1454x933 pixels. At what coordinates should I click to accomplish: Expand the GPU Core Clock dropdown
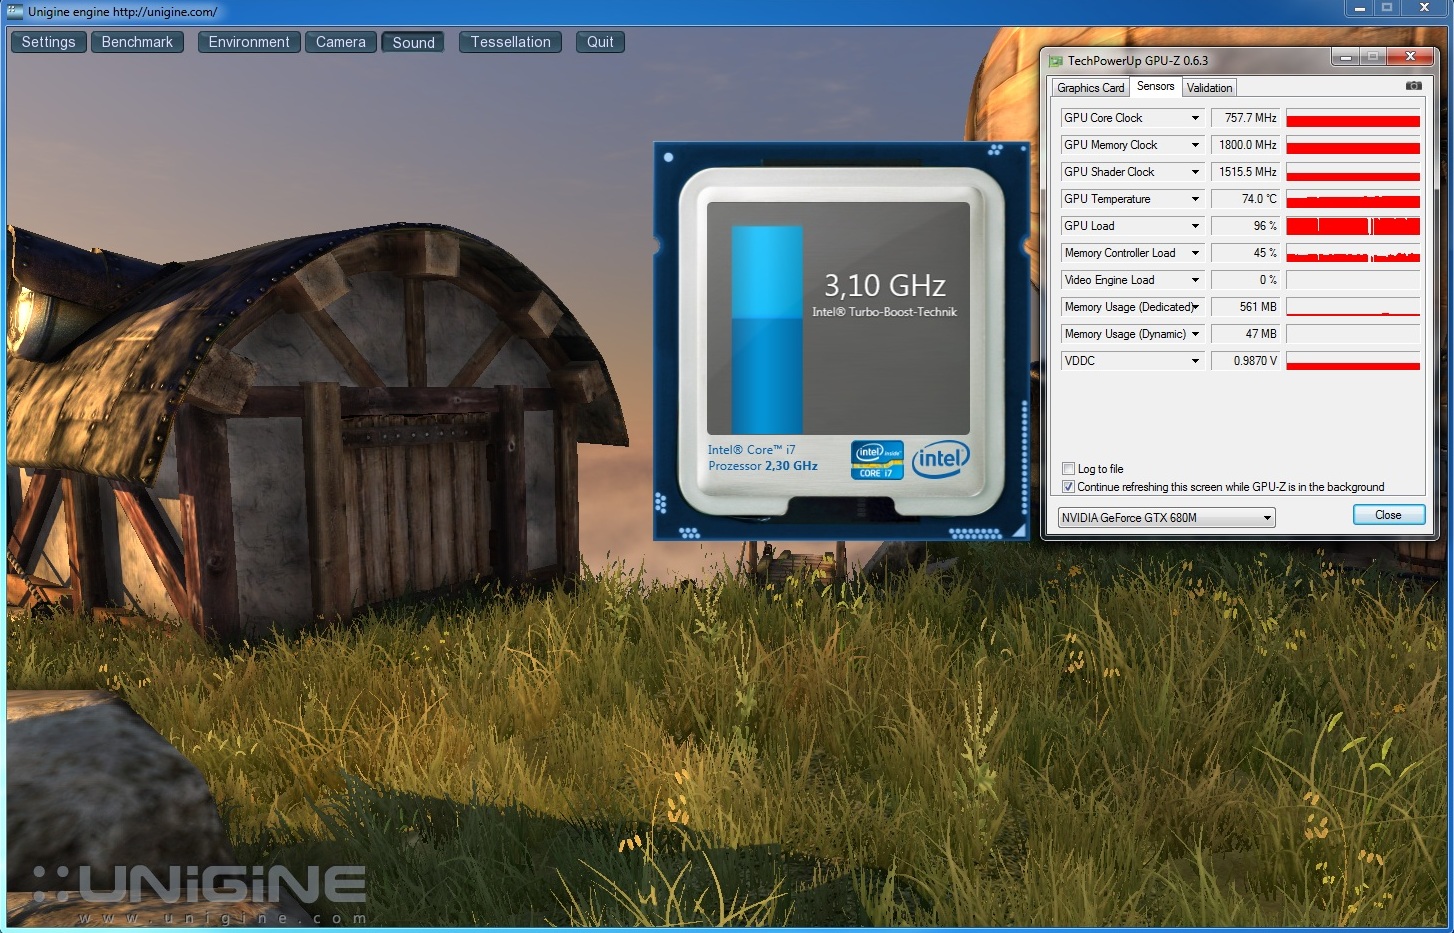(x=1194, y=118)
